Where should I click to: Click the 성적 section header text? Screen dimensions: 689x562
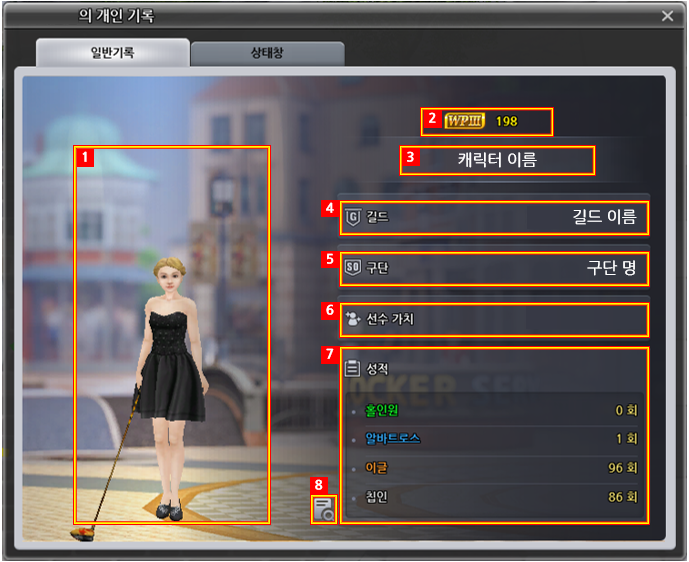tap(378, 368)
